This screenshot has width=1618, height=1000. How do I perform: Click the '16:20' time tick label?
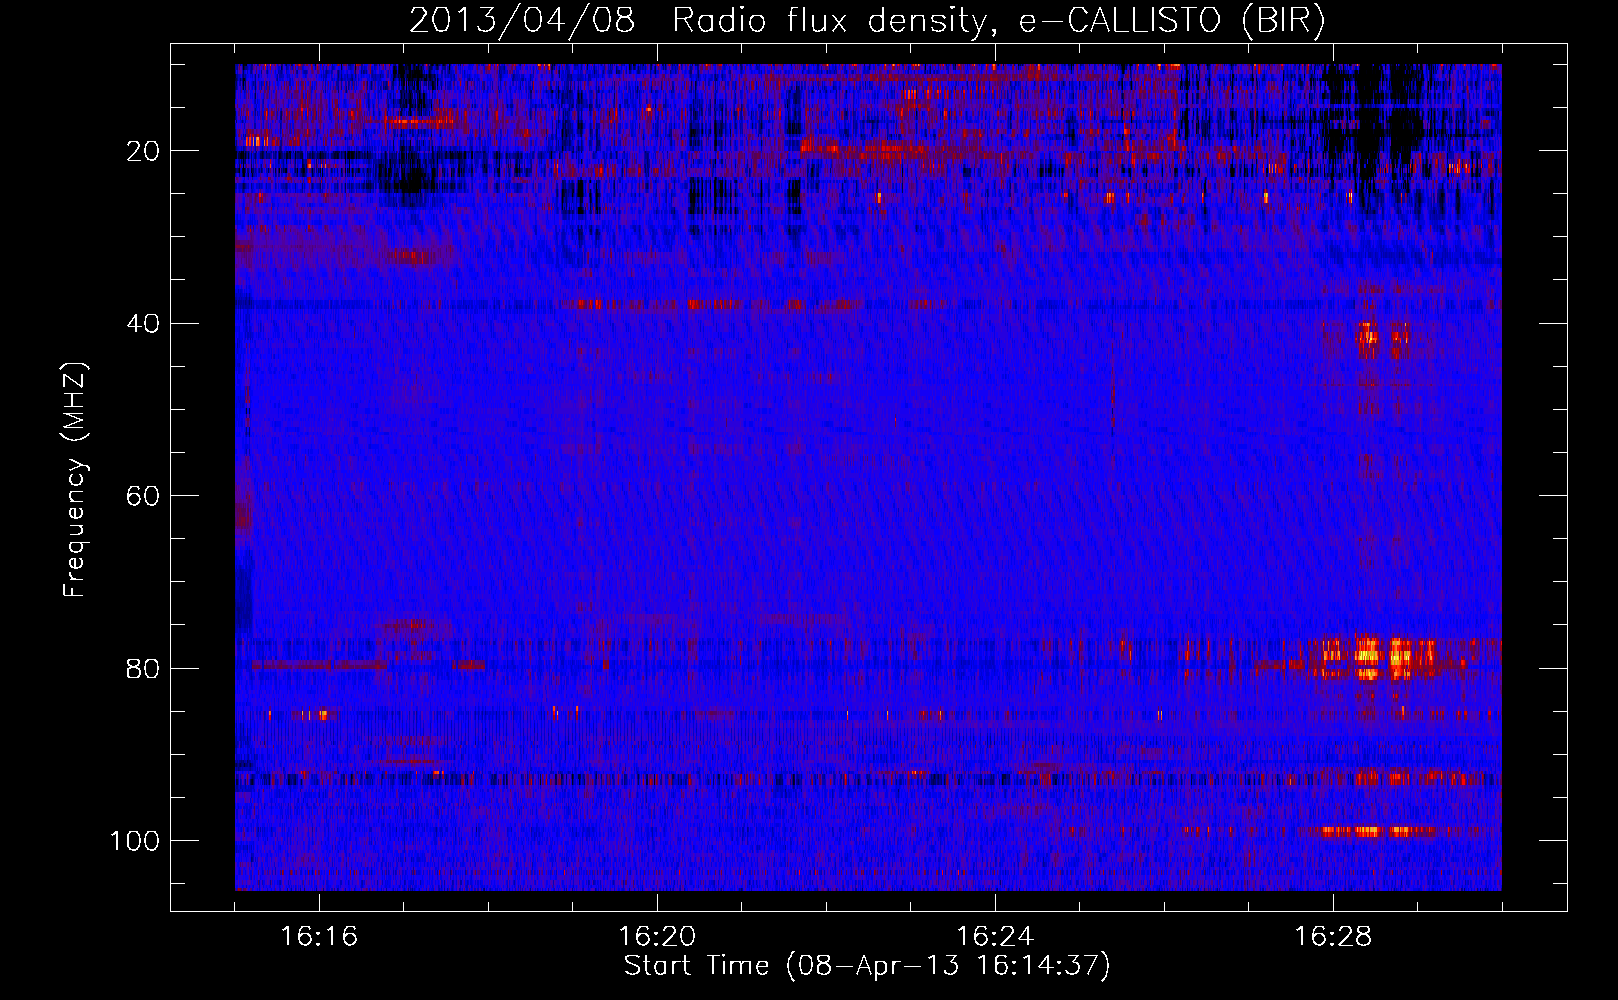[x=657, y=936]
